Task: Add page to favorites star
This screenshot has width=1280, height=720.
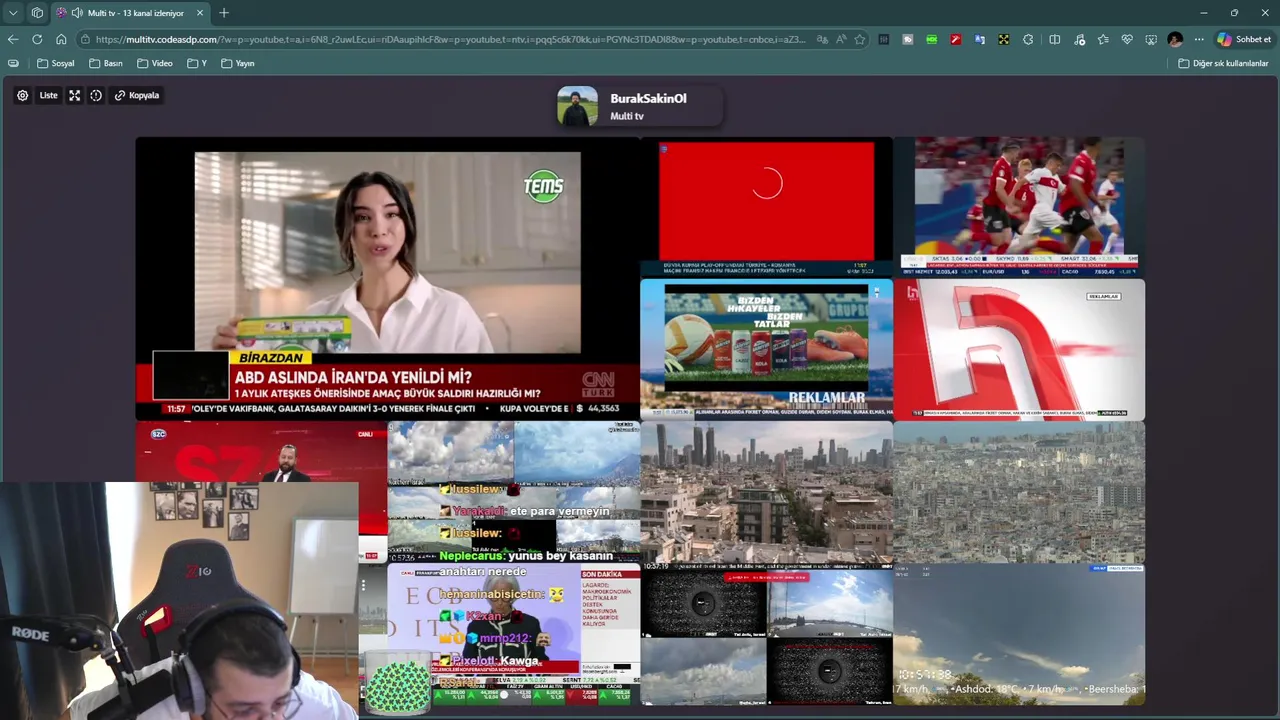Action: pos(859,39)
